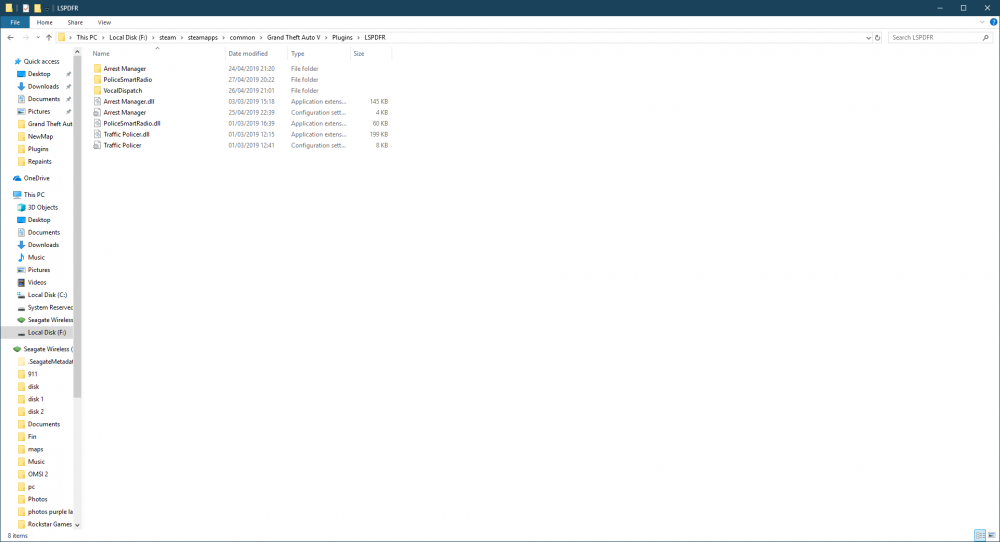Switch to the View ribbon tab
The image size is (1000, 542).
[104, 22]
